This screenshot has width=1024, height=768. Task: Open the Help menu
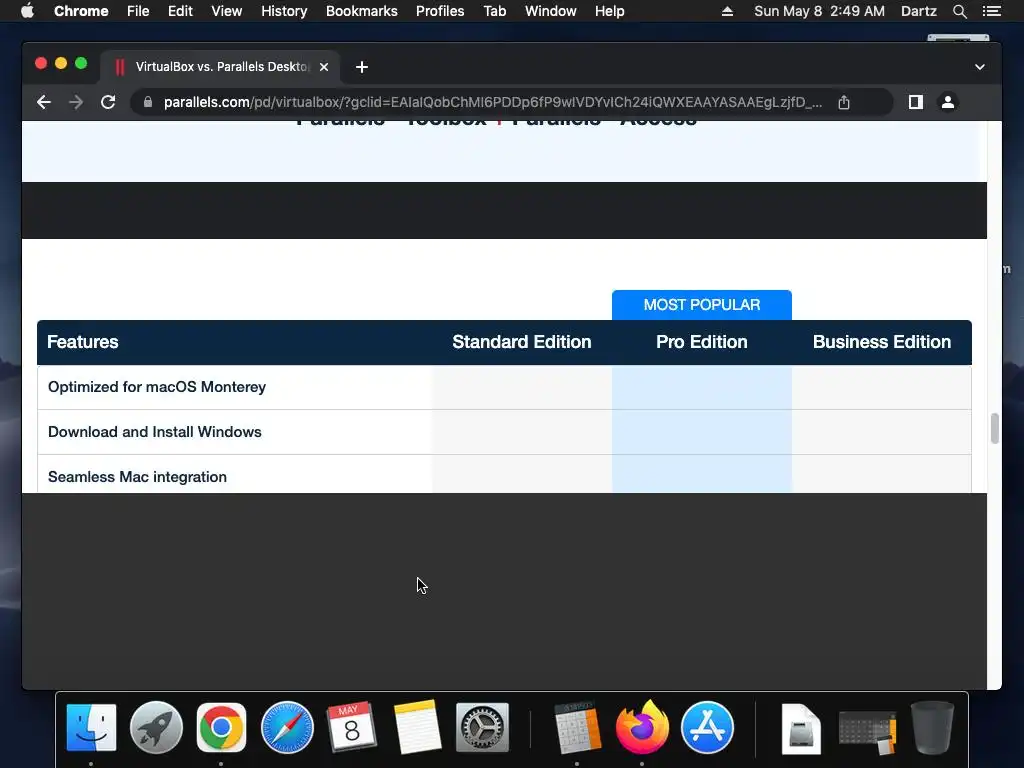609,11
